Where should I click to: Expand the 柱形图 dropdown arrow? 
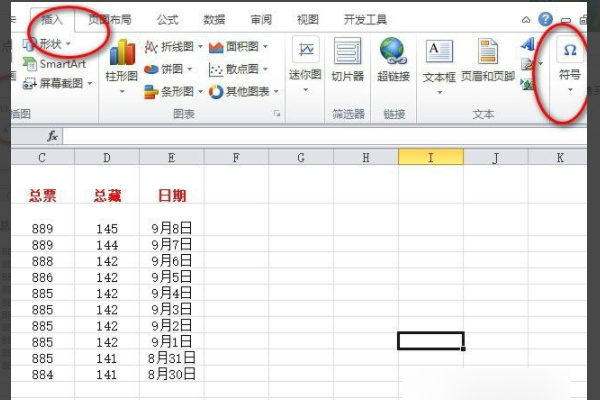(122, 91)
